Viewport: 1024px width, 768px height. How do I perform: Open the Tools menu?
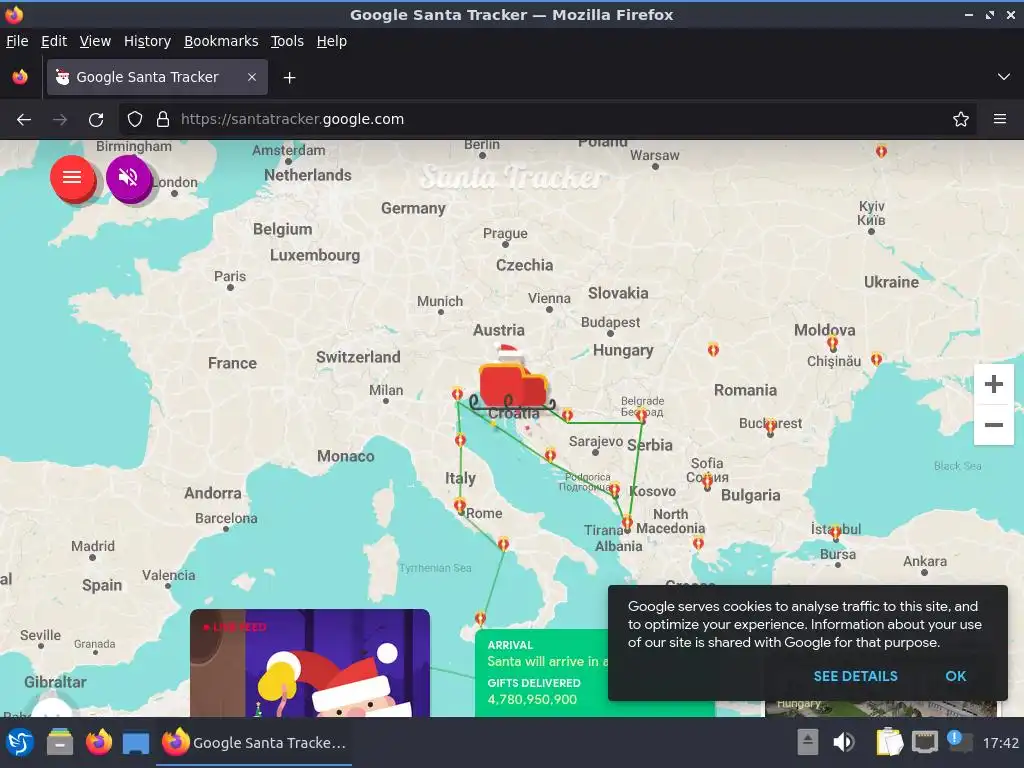tap(287, 41)
